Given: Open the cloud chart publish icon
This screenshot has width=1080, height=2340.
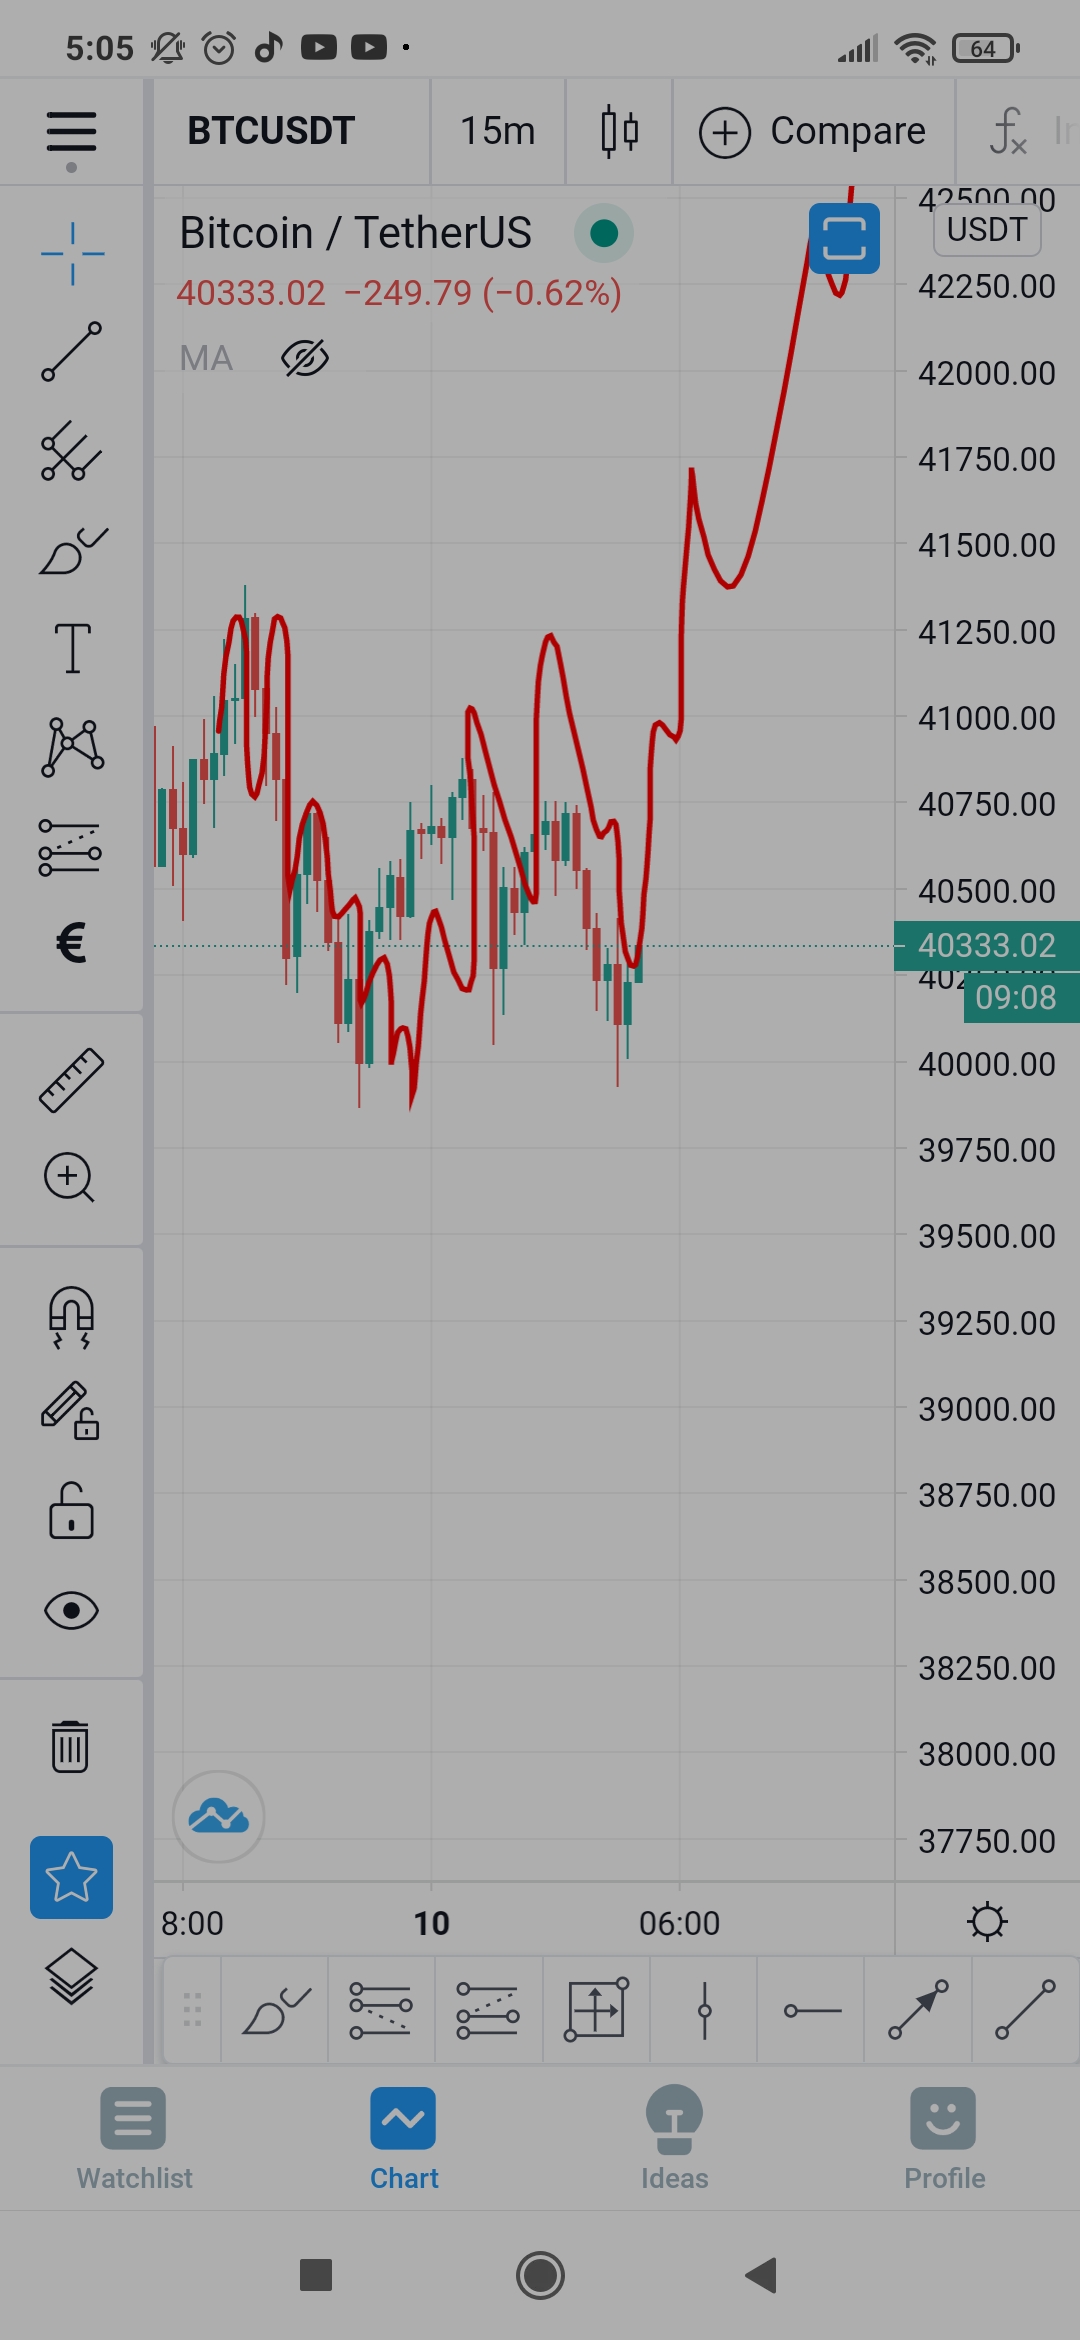Looking at the screenshot, I should (x=218, y=1816).
